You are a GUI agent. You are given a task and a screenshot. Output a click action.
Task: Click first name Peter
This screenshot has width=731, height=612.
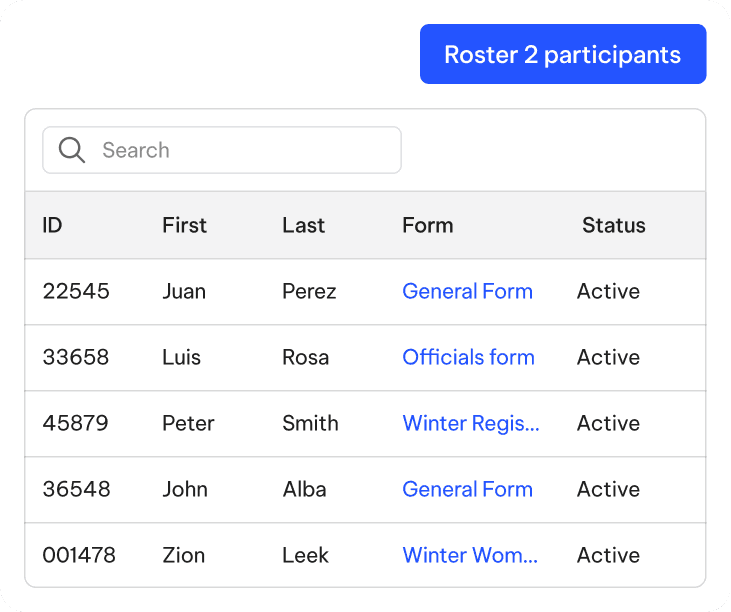coord(188,423)
